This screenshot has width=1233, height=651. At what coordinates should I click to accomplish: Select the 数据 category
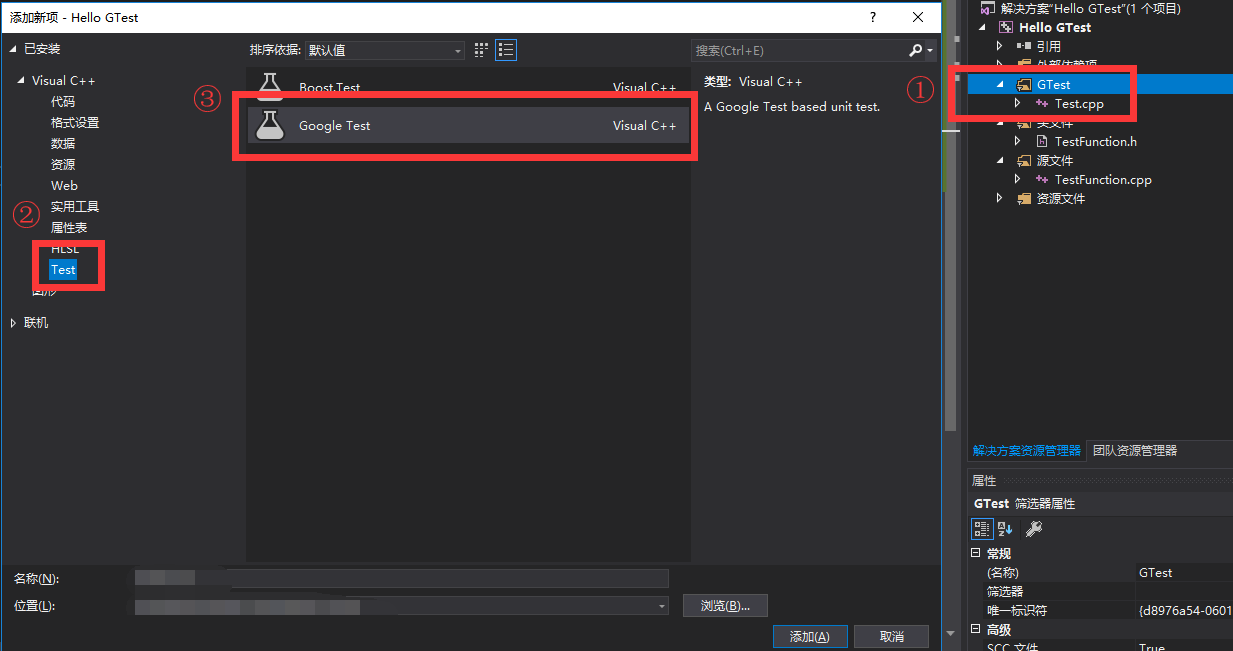tap(63, 143)
